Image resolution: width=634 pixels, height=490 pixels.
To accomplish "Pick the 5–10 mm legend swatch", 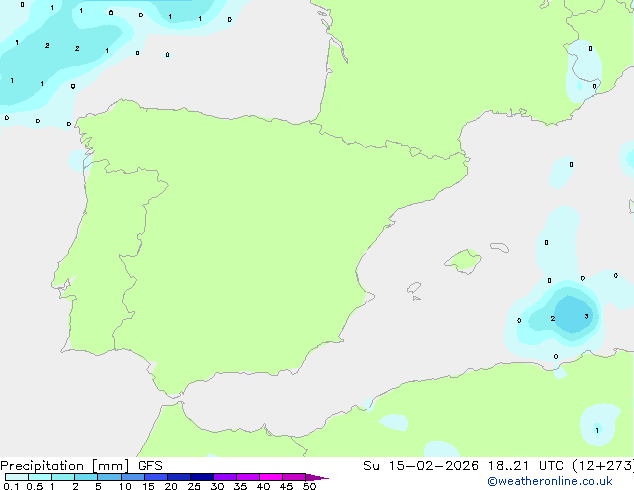I will [x=109, y=477].
